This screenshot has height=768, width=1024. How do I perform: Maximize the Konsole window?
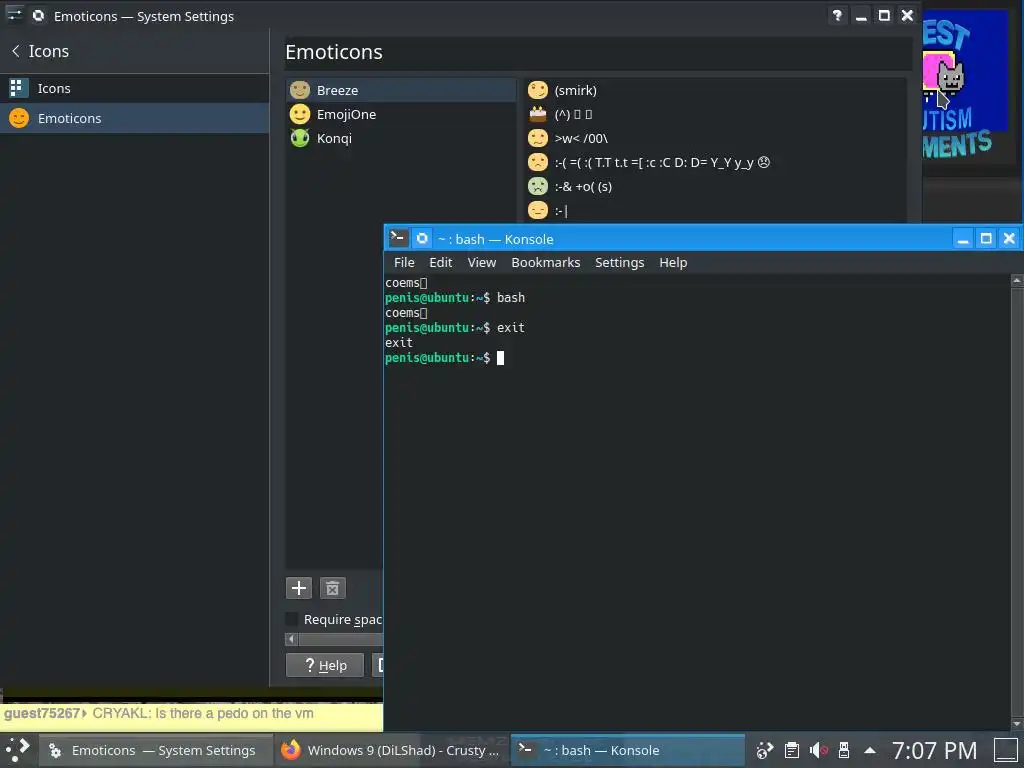[x=985, y=238]
